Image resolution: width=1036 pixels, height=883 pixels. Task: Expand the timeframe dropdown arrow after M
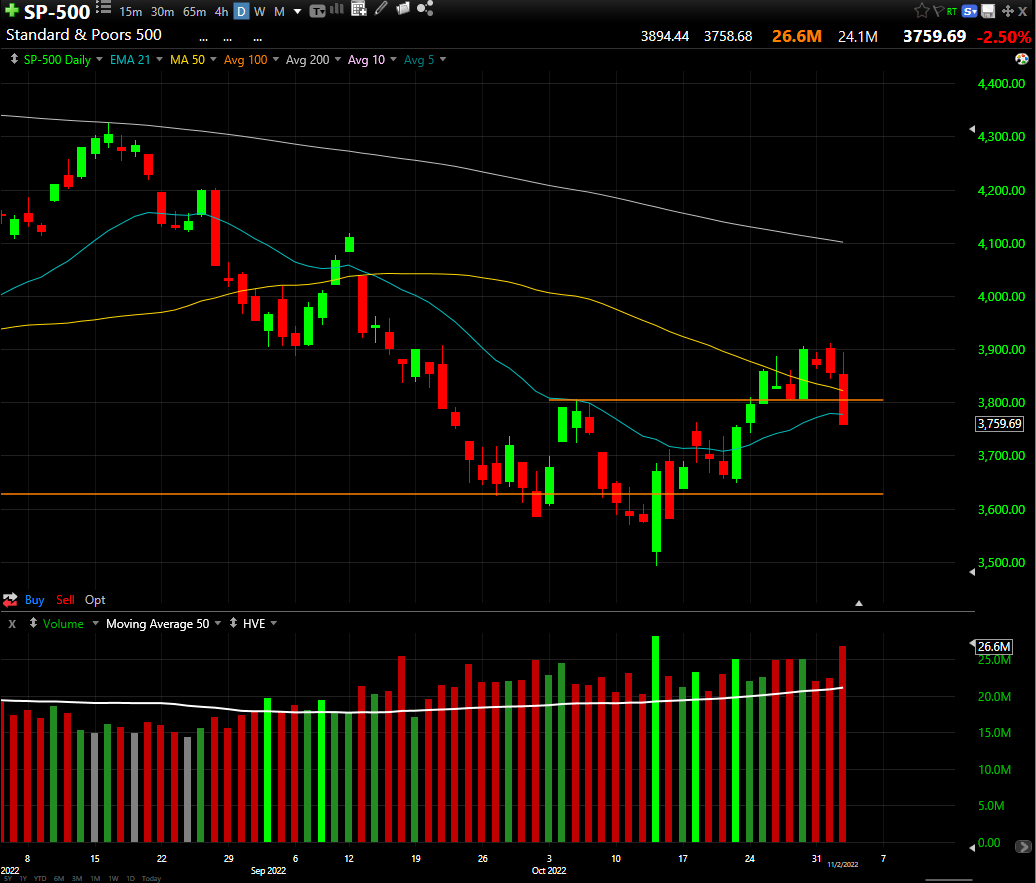tap(297, 12)
